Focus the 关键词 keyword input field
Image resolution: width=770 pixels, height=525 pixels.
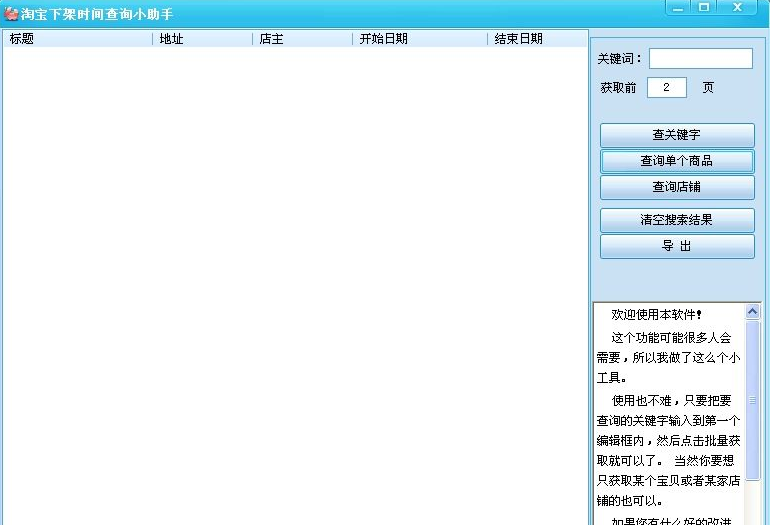click(701, 58)
